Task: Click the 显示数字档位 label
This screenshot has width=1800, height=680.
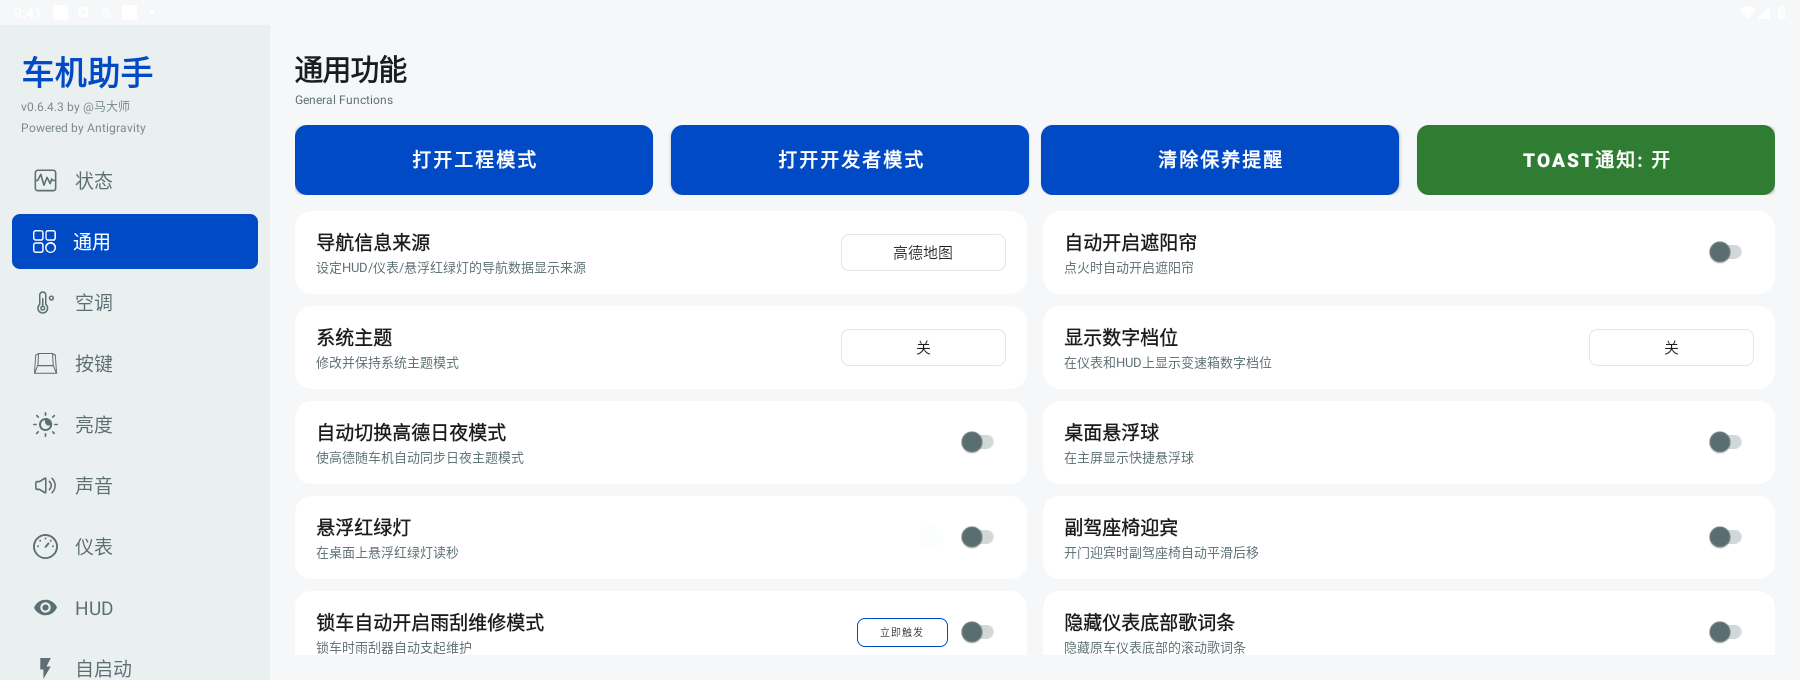Action: pos(1121,338)
